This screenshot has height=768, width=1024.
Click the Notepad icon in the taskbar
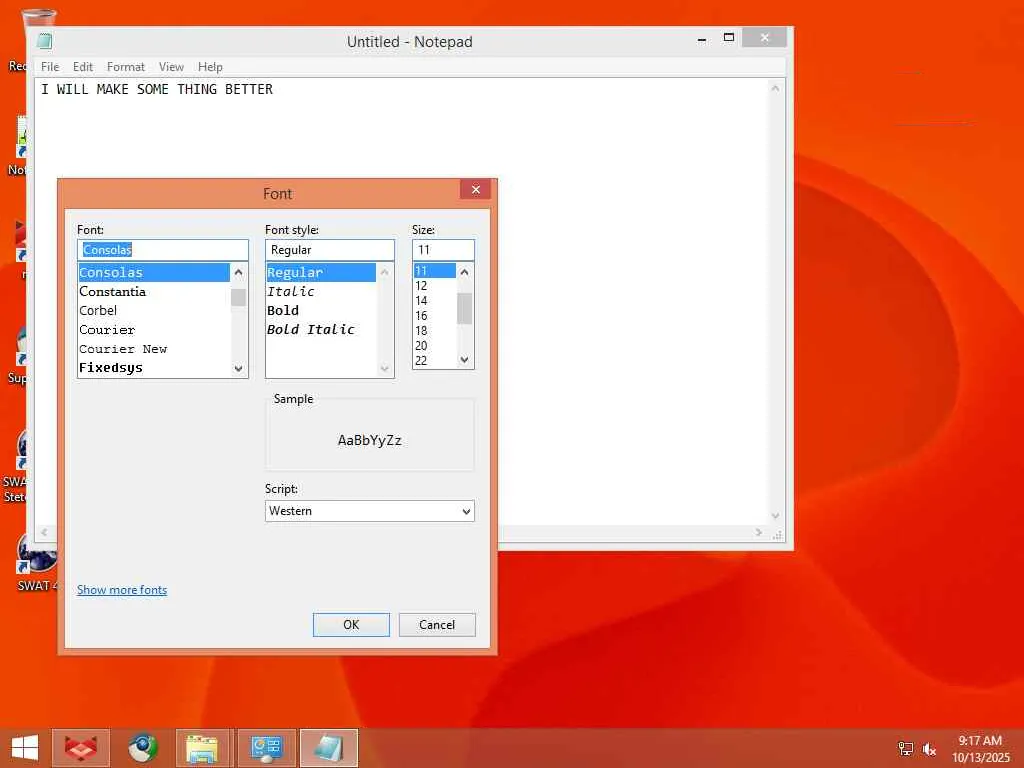click(328, 748)
